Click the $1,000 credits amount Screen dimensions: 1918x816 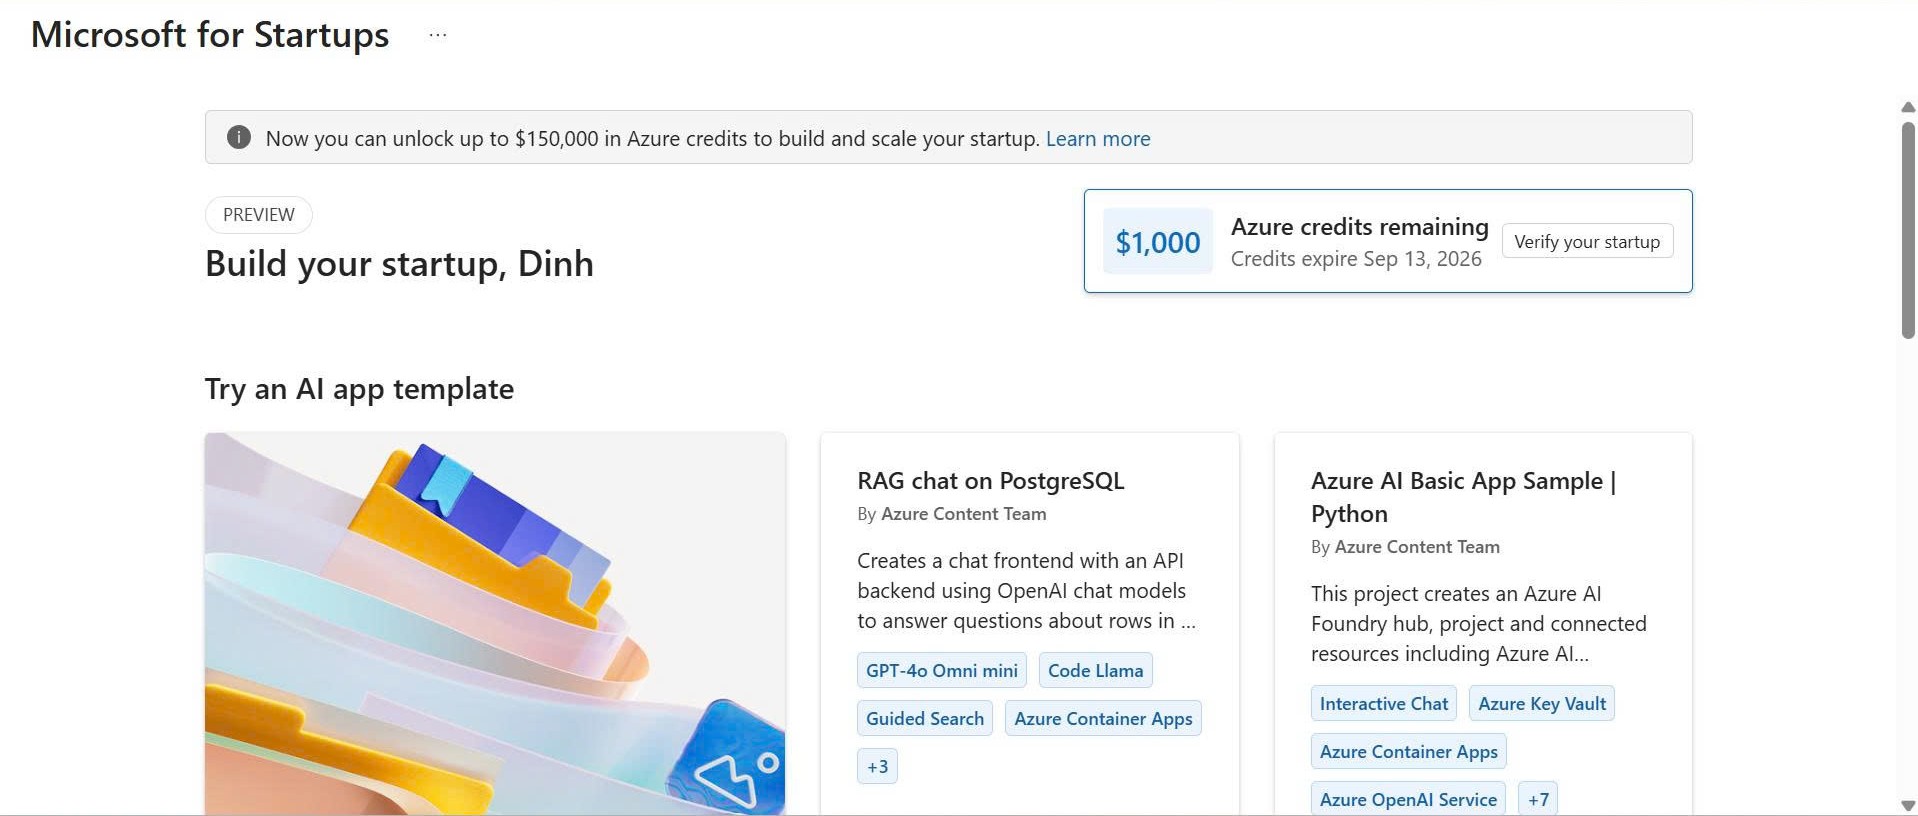point(1158,242)
